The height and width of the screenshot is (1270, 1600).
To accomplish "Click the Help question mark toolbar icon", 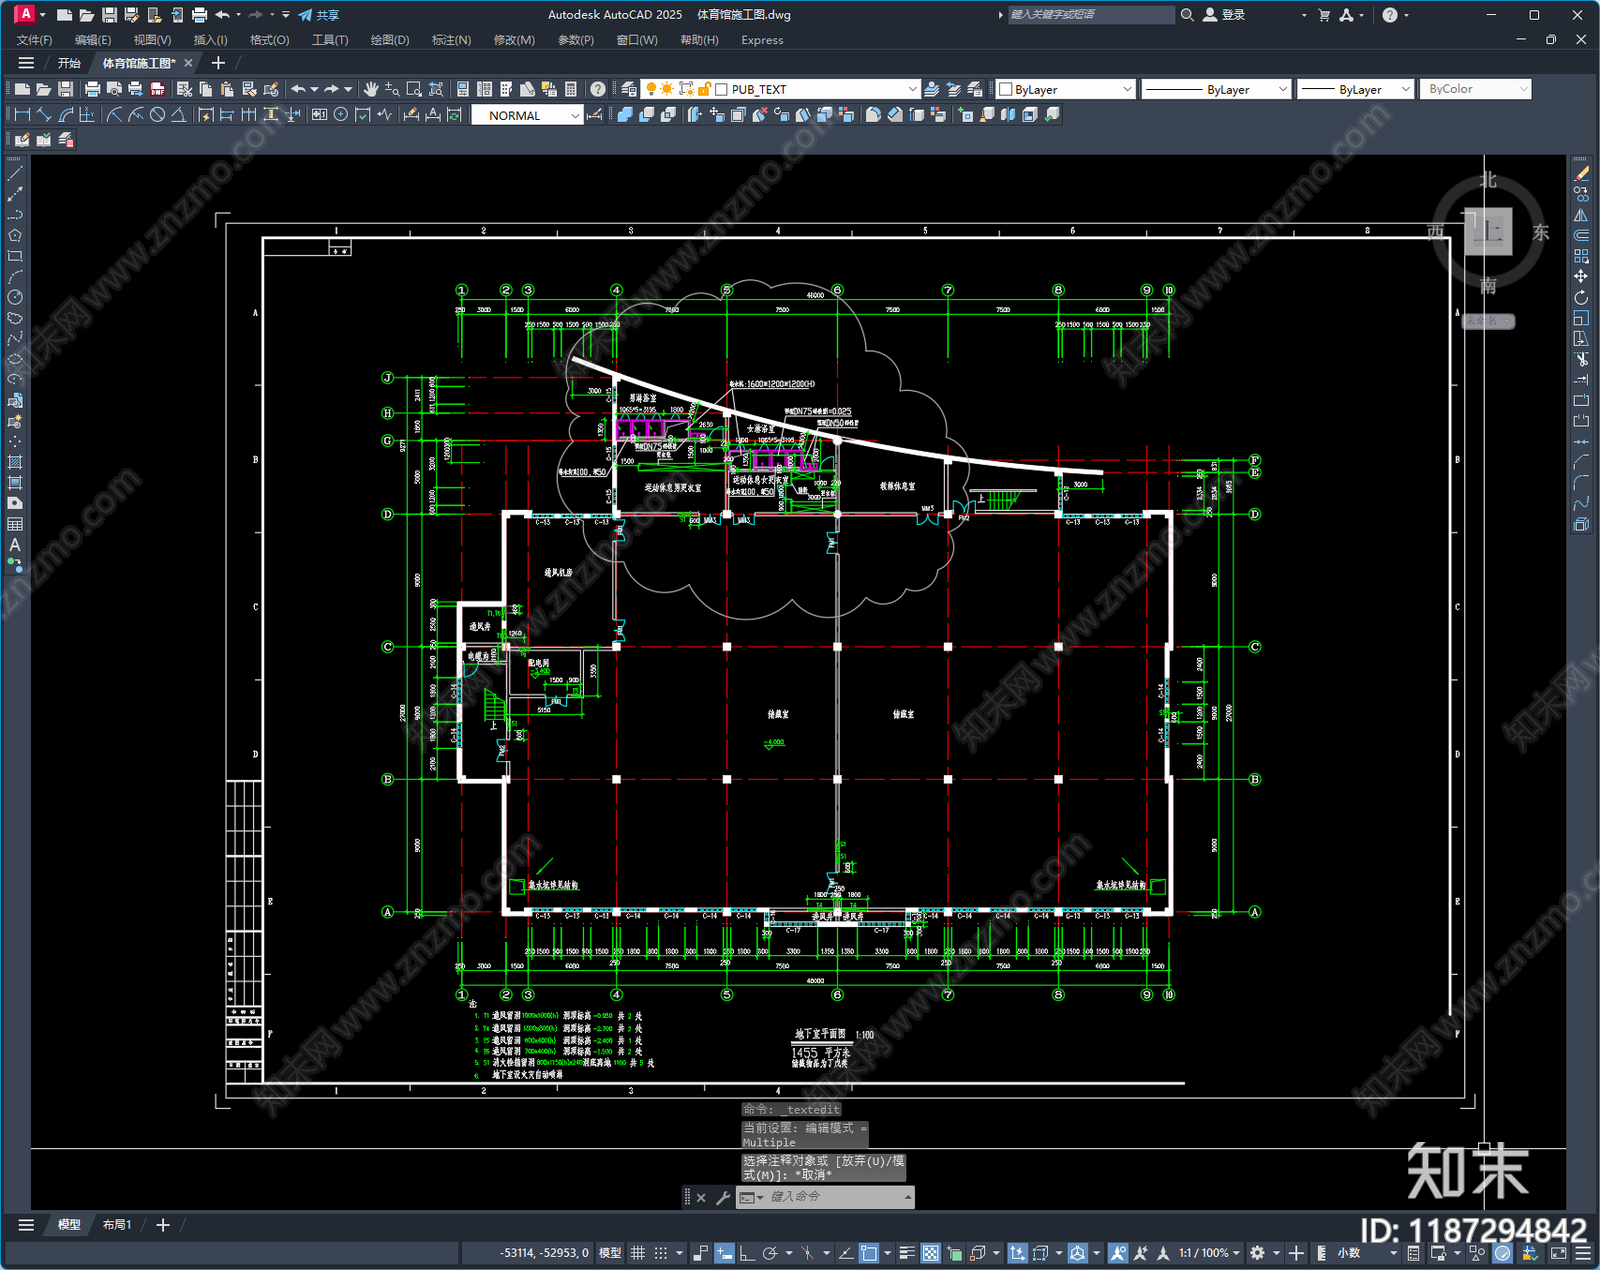I will (597, 89).
